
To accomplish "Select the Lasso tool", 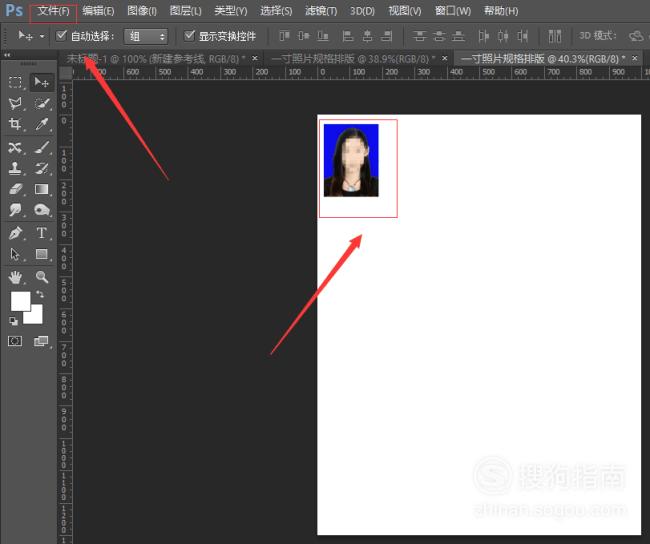I will 15,103.
